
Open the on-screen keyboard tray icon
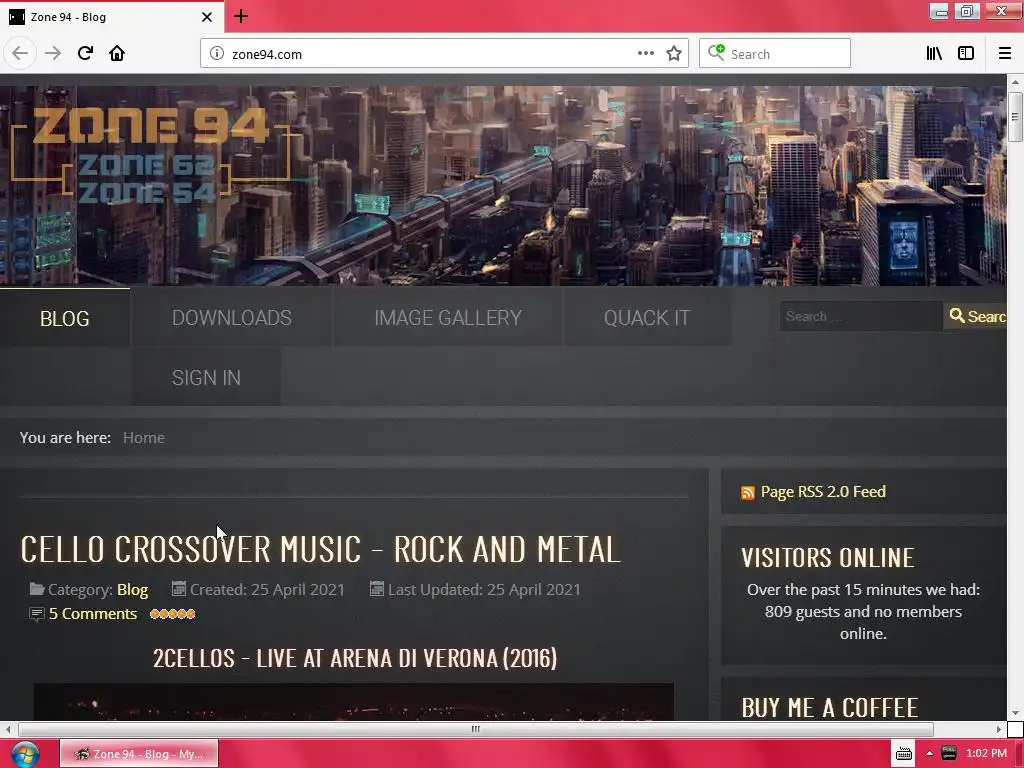904,754
